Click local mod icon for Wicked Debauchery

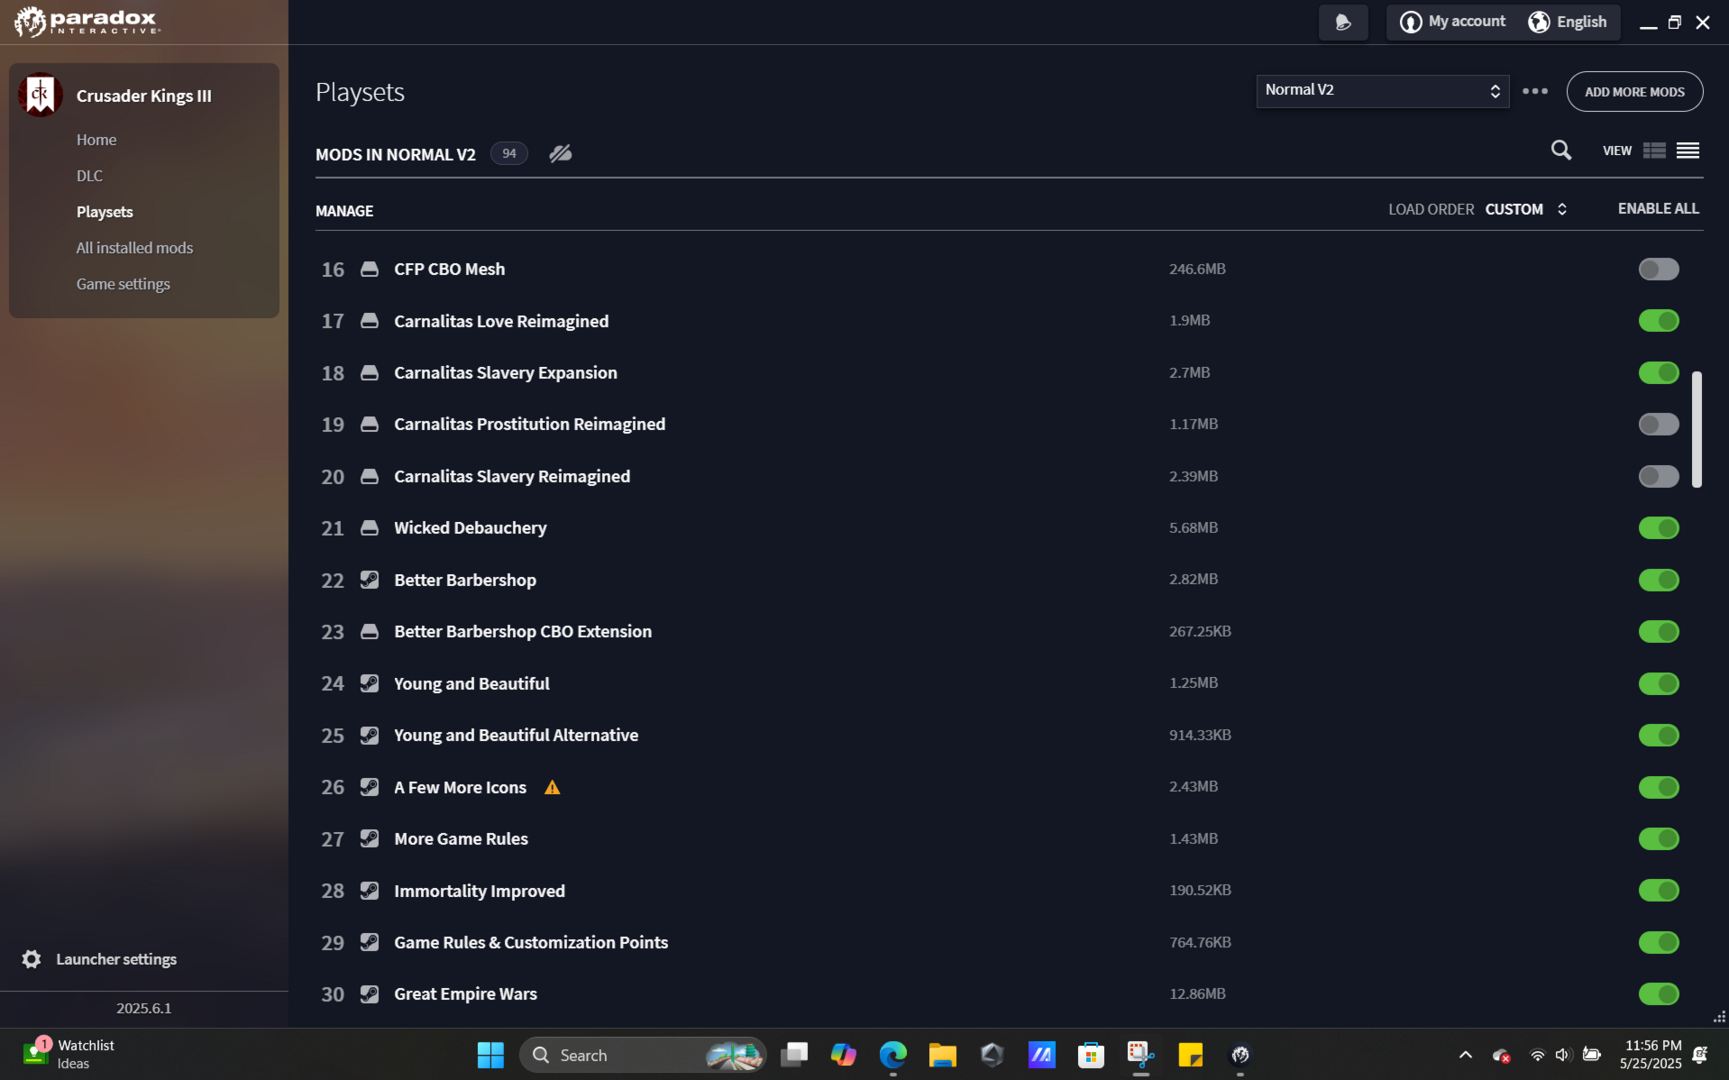pyautogui.click(x=369, y=528)
